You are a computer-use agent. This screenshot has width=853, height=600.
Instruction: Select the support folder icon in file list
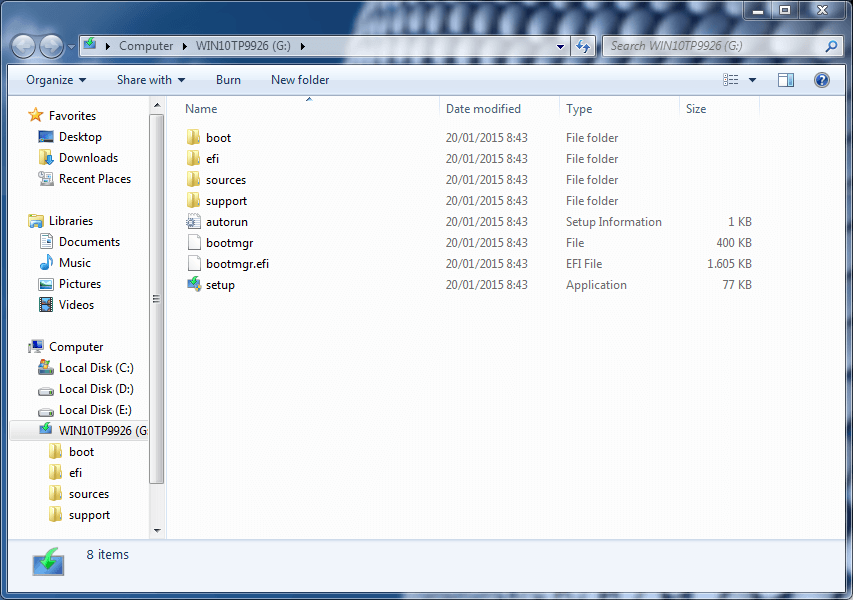coord(193,200)
